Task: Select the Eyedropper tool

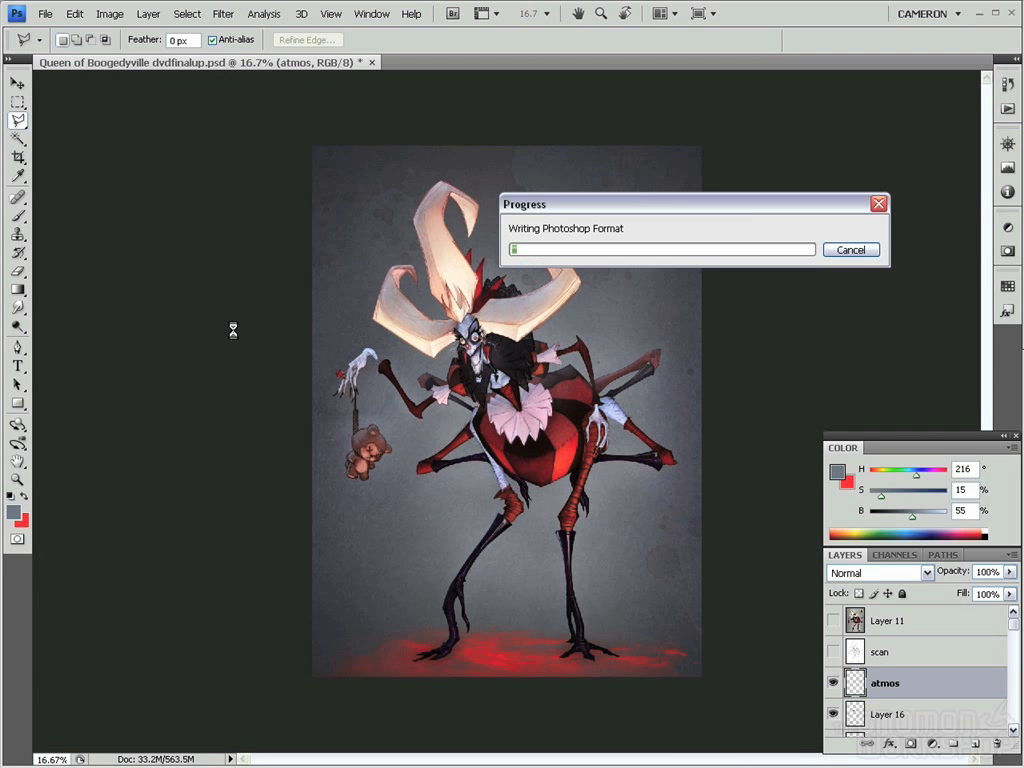Action: pos(17,177)
